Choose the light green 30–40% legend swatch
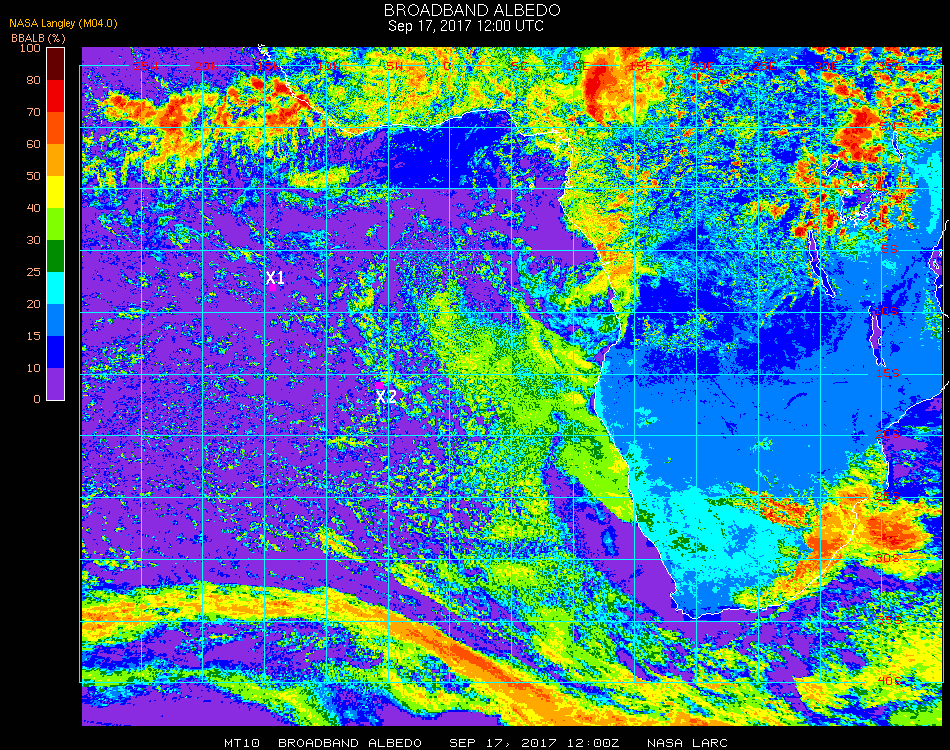 pyautogui.click(x=55, y=224)
